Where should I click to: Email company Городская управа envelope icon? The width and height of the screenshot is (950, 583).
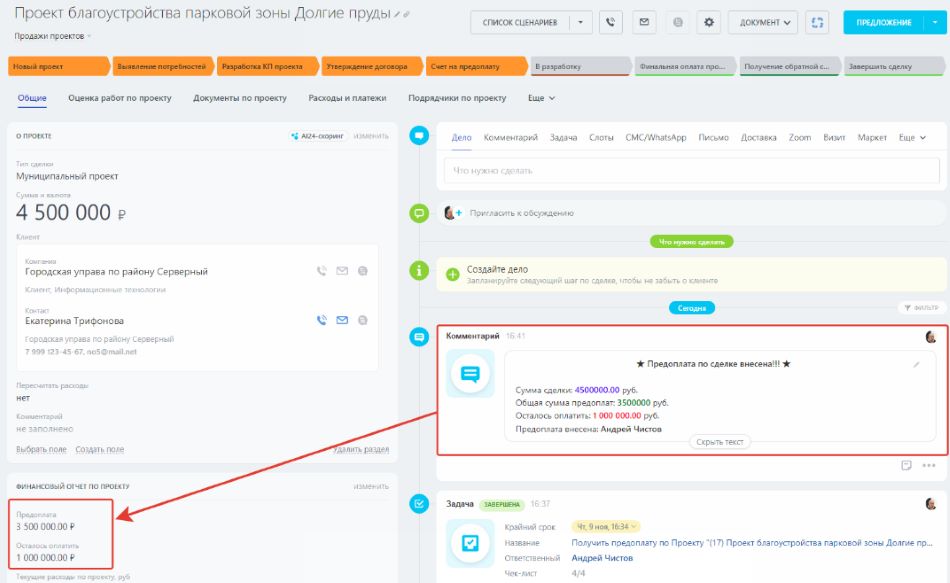click(342, 271)
